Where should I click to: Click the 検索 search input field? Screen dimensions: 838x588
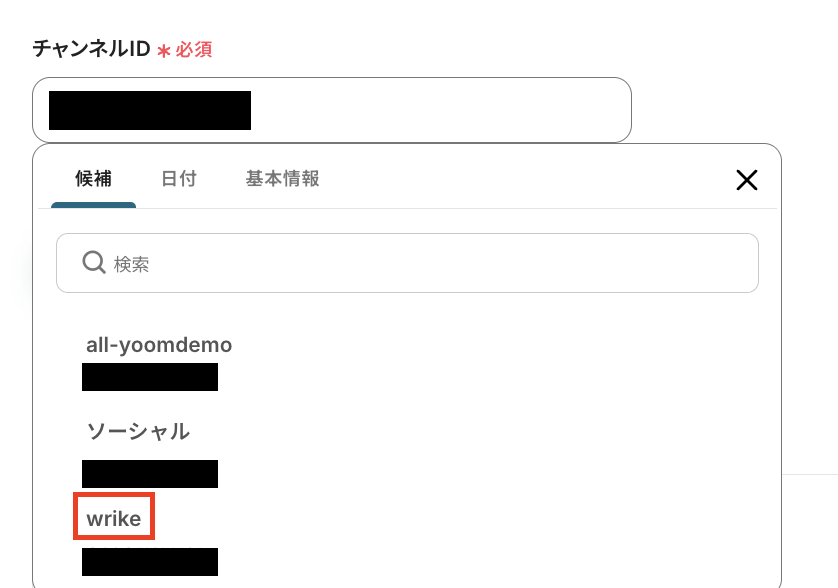pos(407,263)
